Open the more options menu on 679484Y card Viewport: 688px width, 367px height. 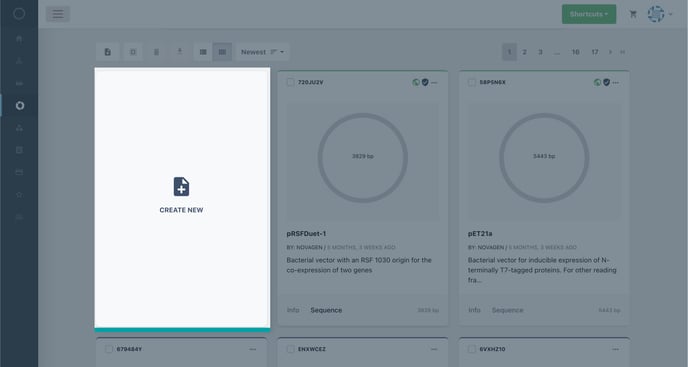(253, 349)
